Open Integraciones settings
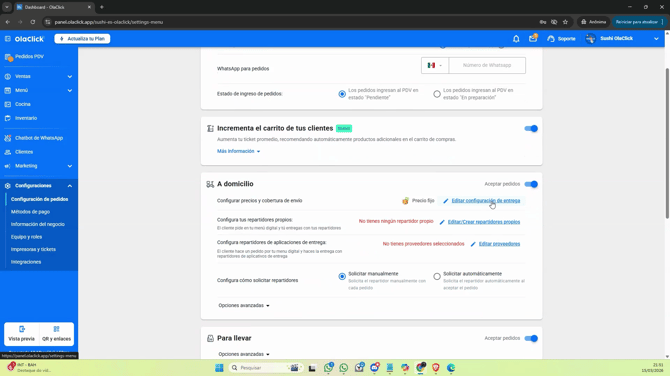This screenshot has height=376, width=670. point(26,262)
